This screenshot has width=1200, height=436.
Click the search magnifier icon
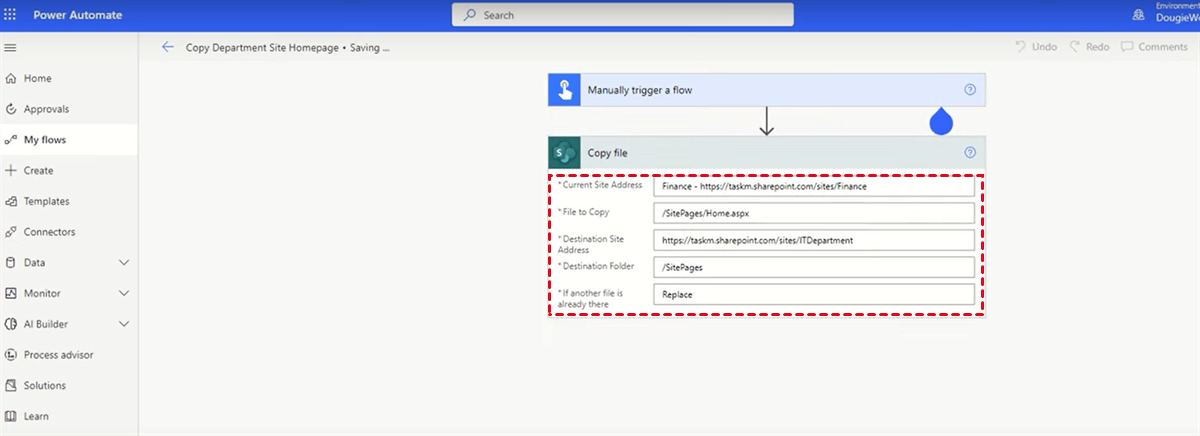coord(471,15)
